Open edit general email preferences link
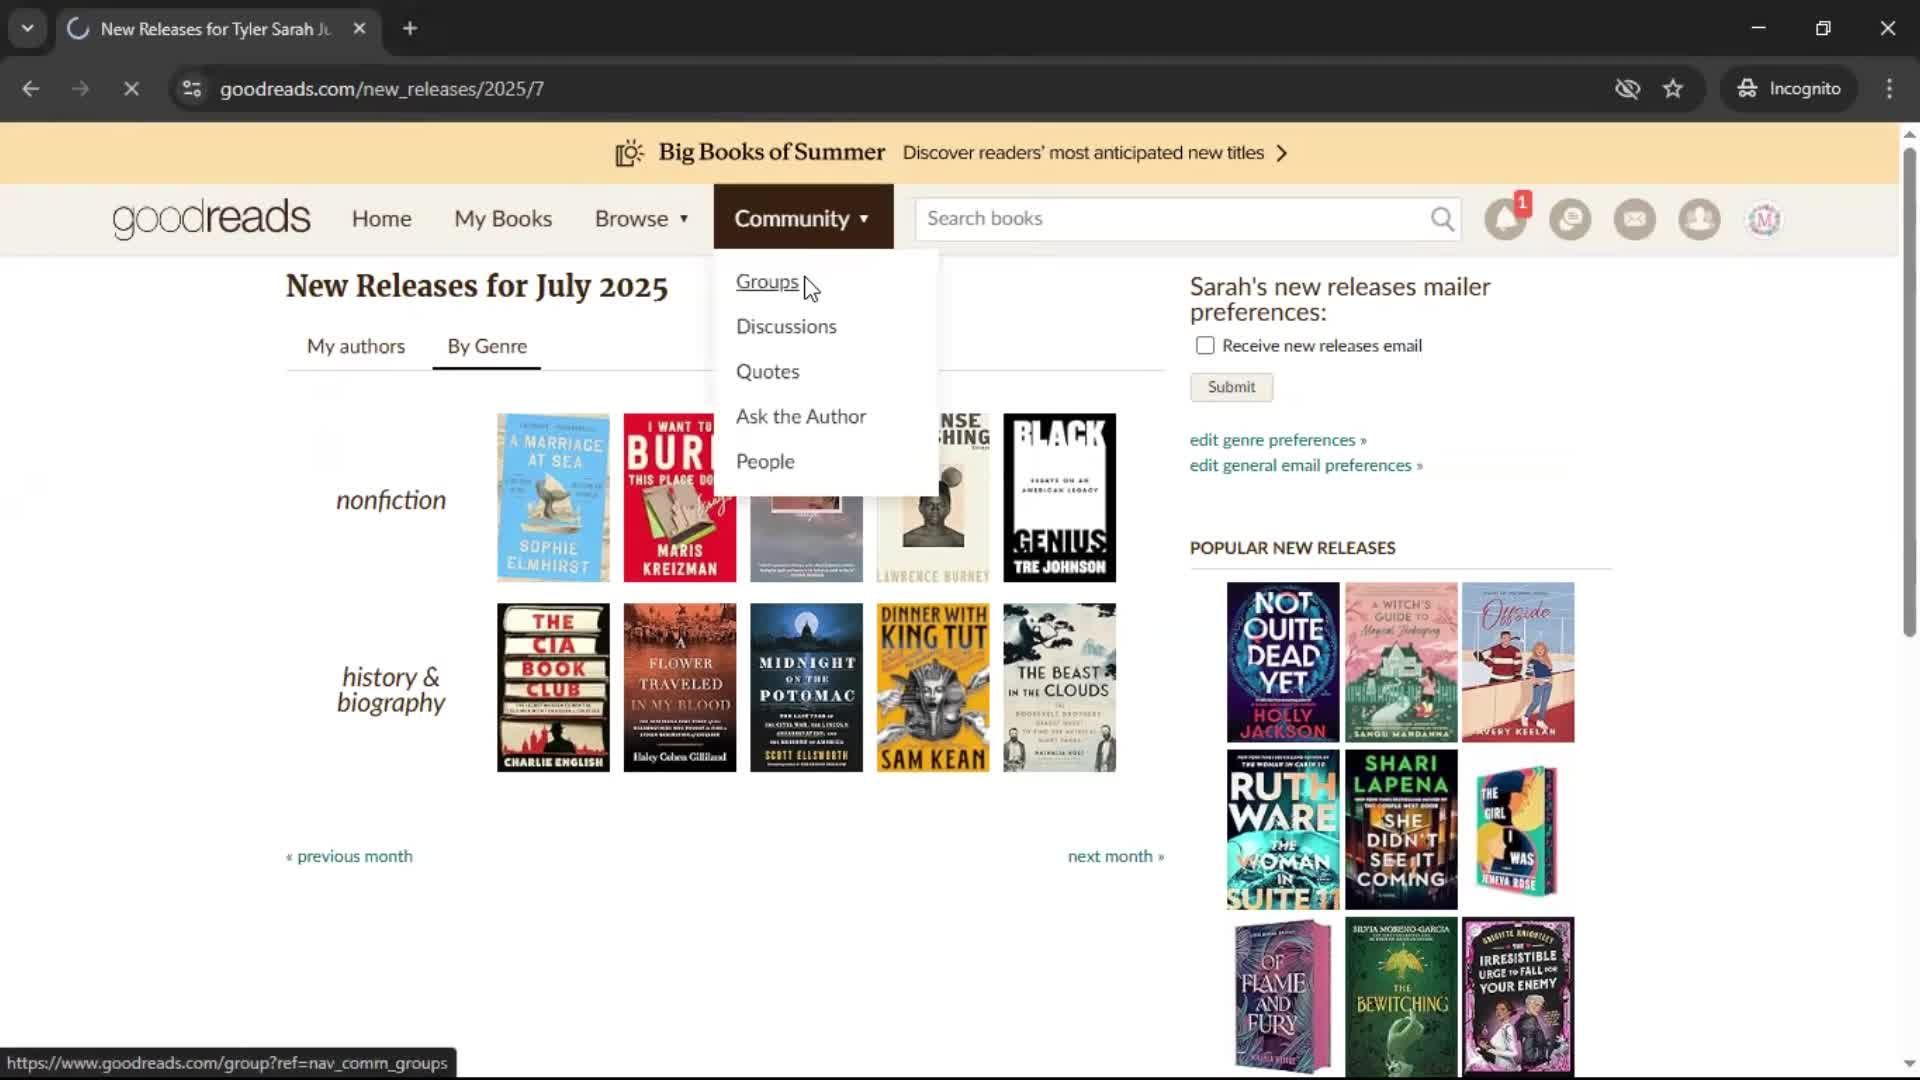The image size is (1920, 1080). tap(1306, 465)
